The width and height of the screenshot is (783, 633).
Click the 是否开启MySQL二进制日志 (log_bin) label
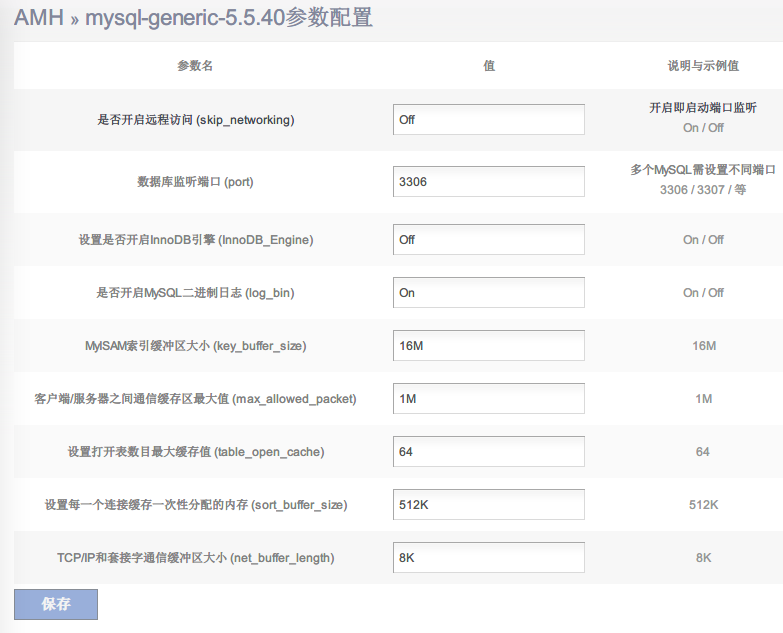pos(195,293)
